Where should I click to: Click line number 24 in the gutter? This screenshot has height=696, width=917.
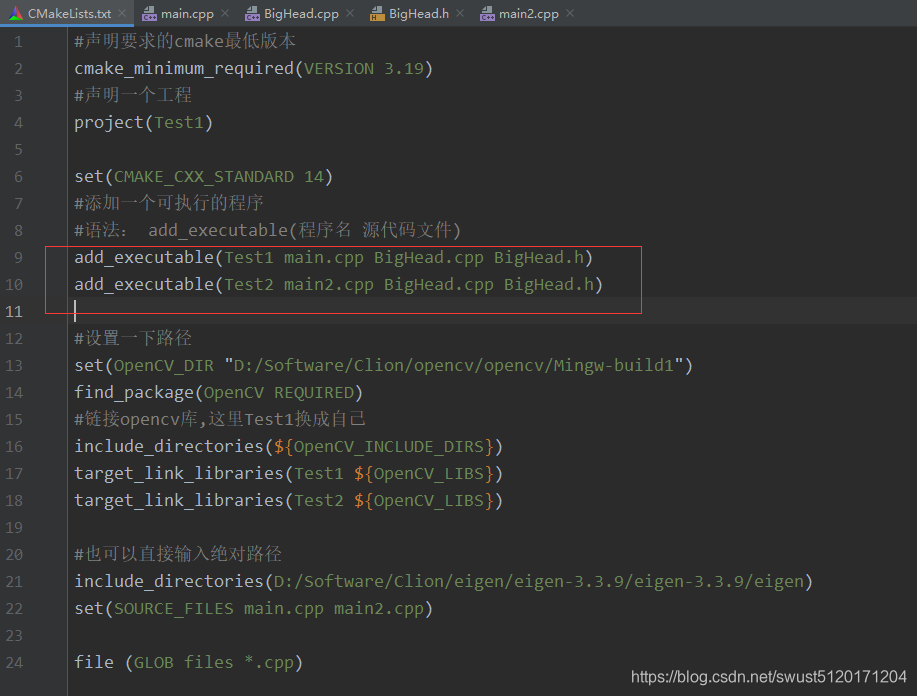pos(15,662)
